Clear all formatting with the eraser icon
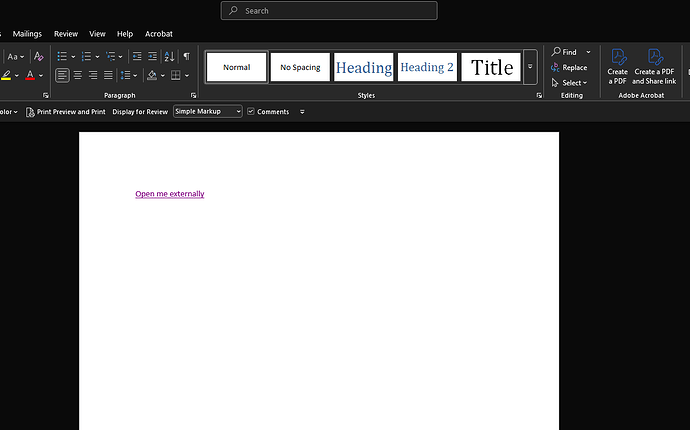 (39, 56)
